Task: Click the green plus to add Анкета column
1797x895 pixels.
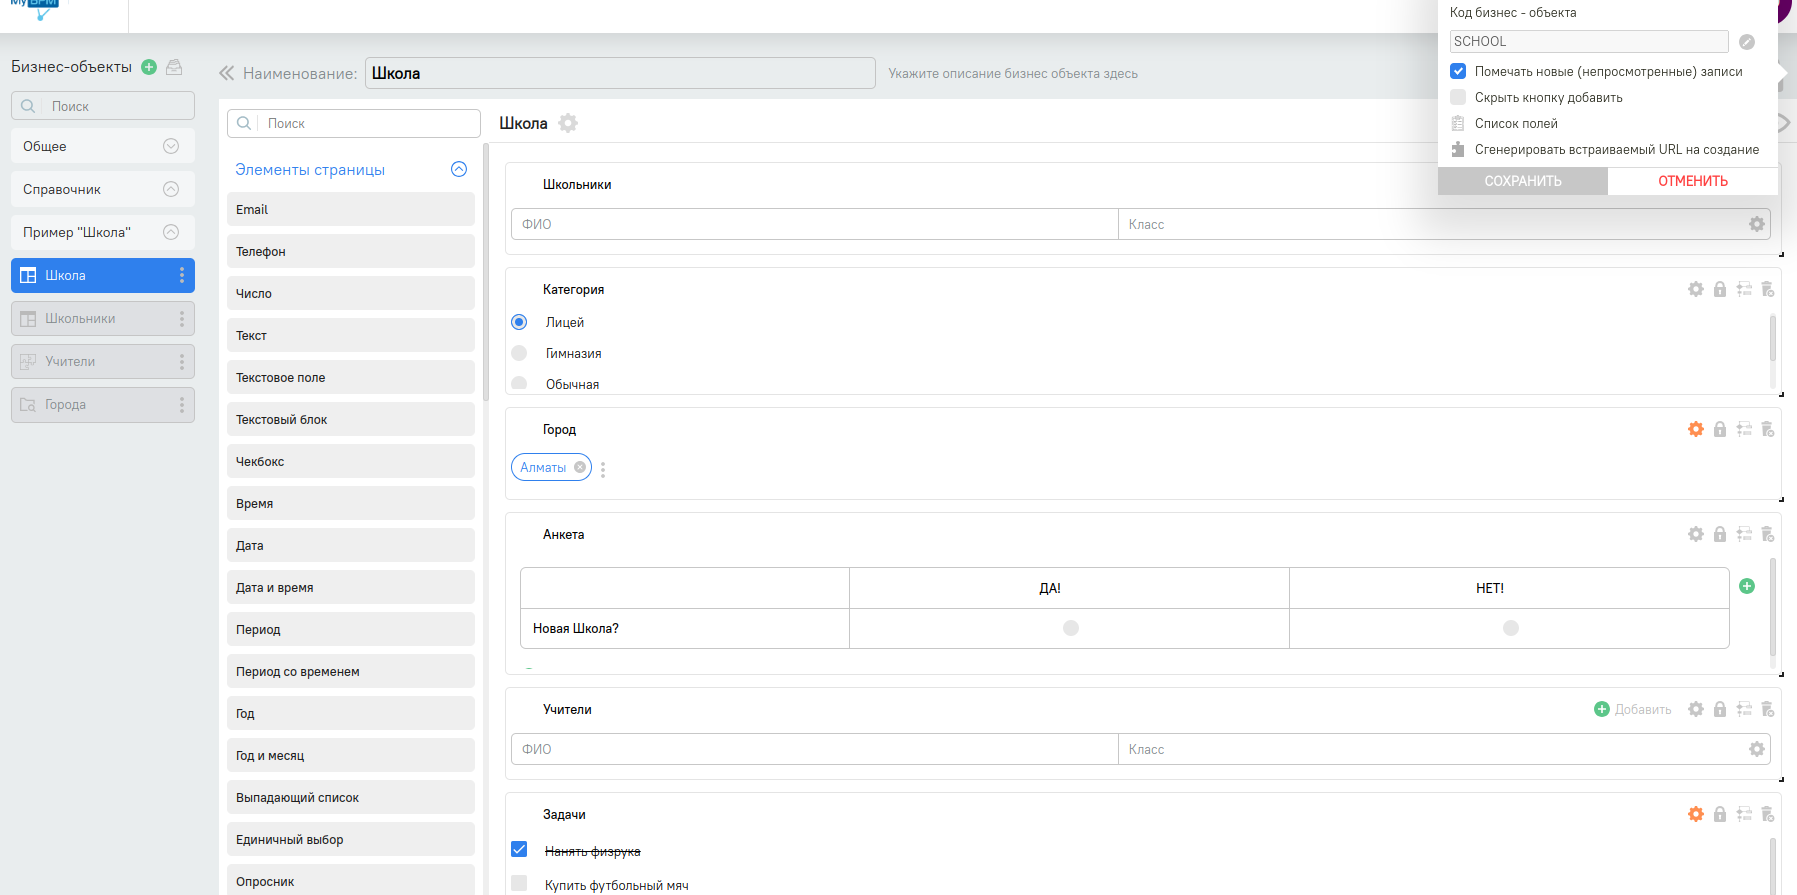Action: (1747, 586)
